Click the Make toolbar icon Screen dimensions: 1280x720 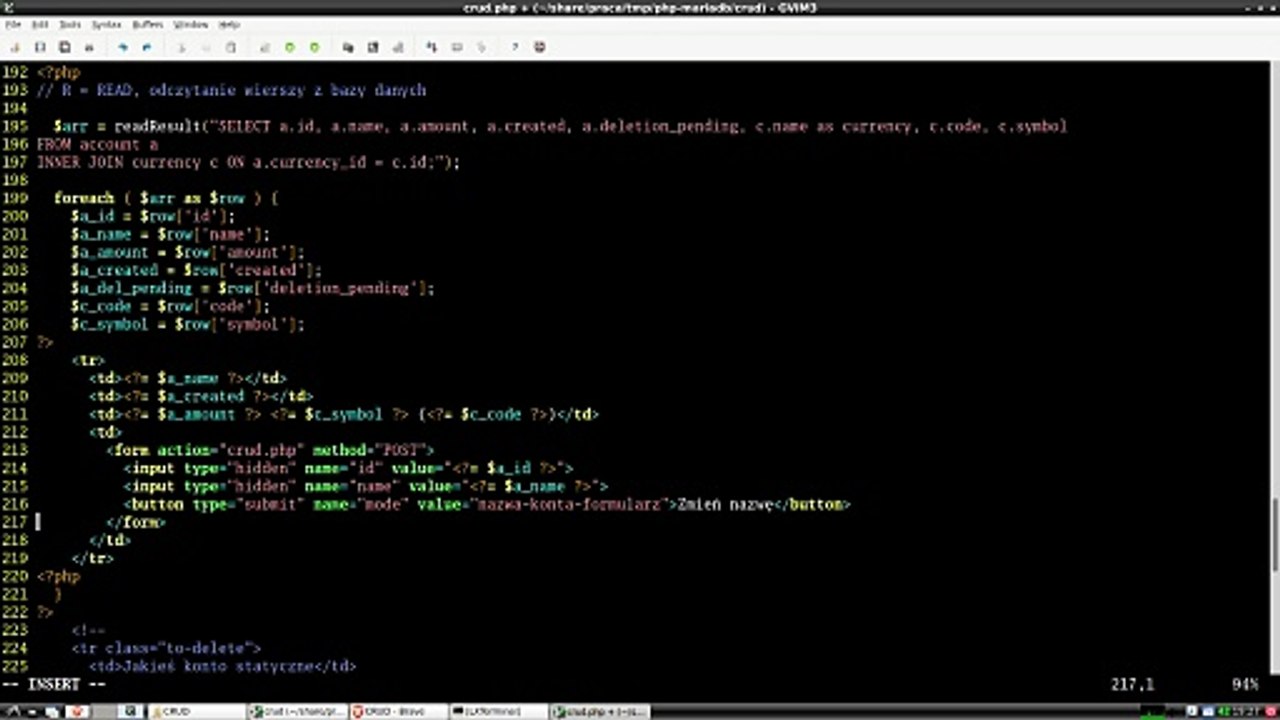click(x=432, y=47)
